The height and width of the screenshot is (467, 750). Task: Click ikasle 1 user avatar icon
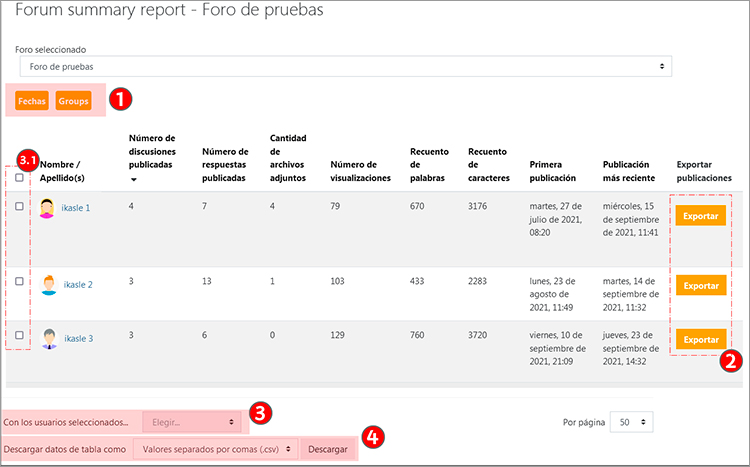pos(48,208)
